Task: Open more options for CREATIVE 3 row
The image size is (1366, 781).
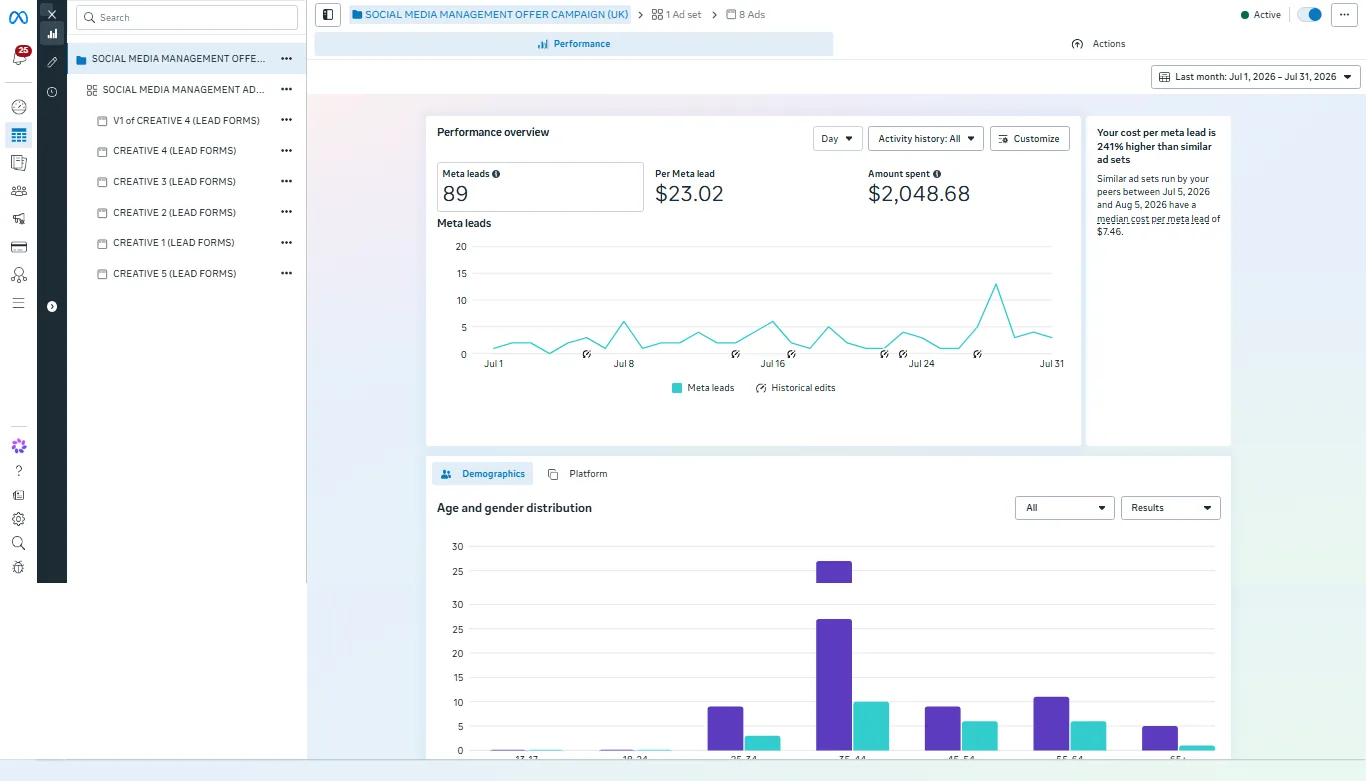Action: pos(287,181)
